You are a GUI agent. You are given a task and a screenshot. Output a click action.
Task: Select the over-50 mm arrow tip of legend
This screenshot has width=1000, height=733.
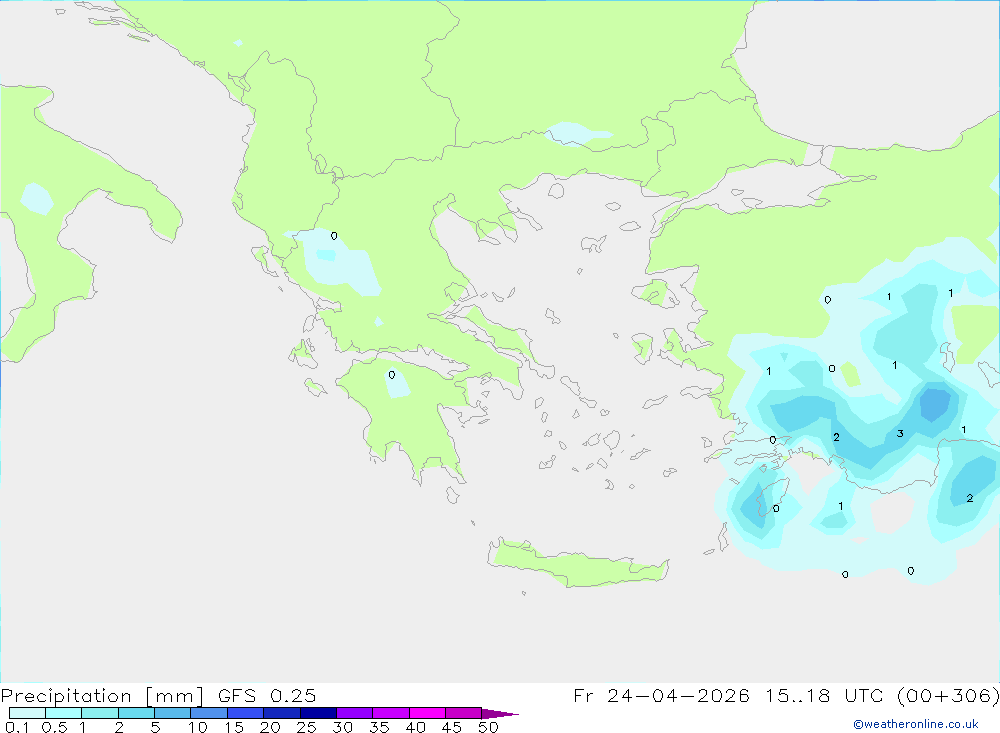tap(499, 714)
